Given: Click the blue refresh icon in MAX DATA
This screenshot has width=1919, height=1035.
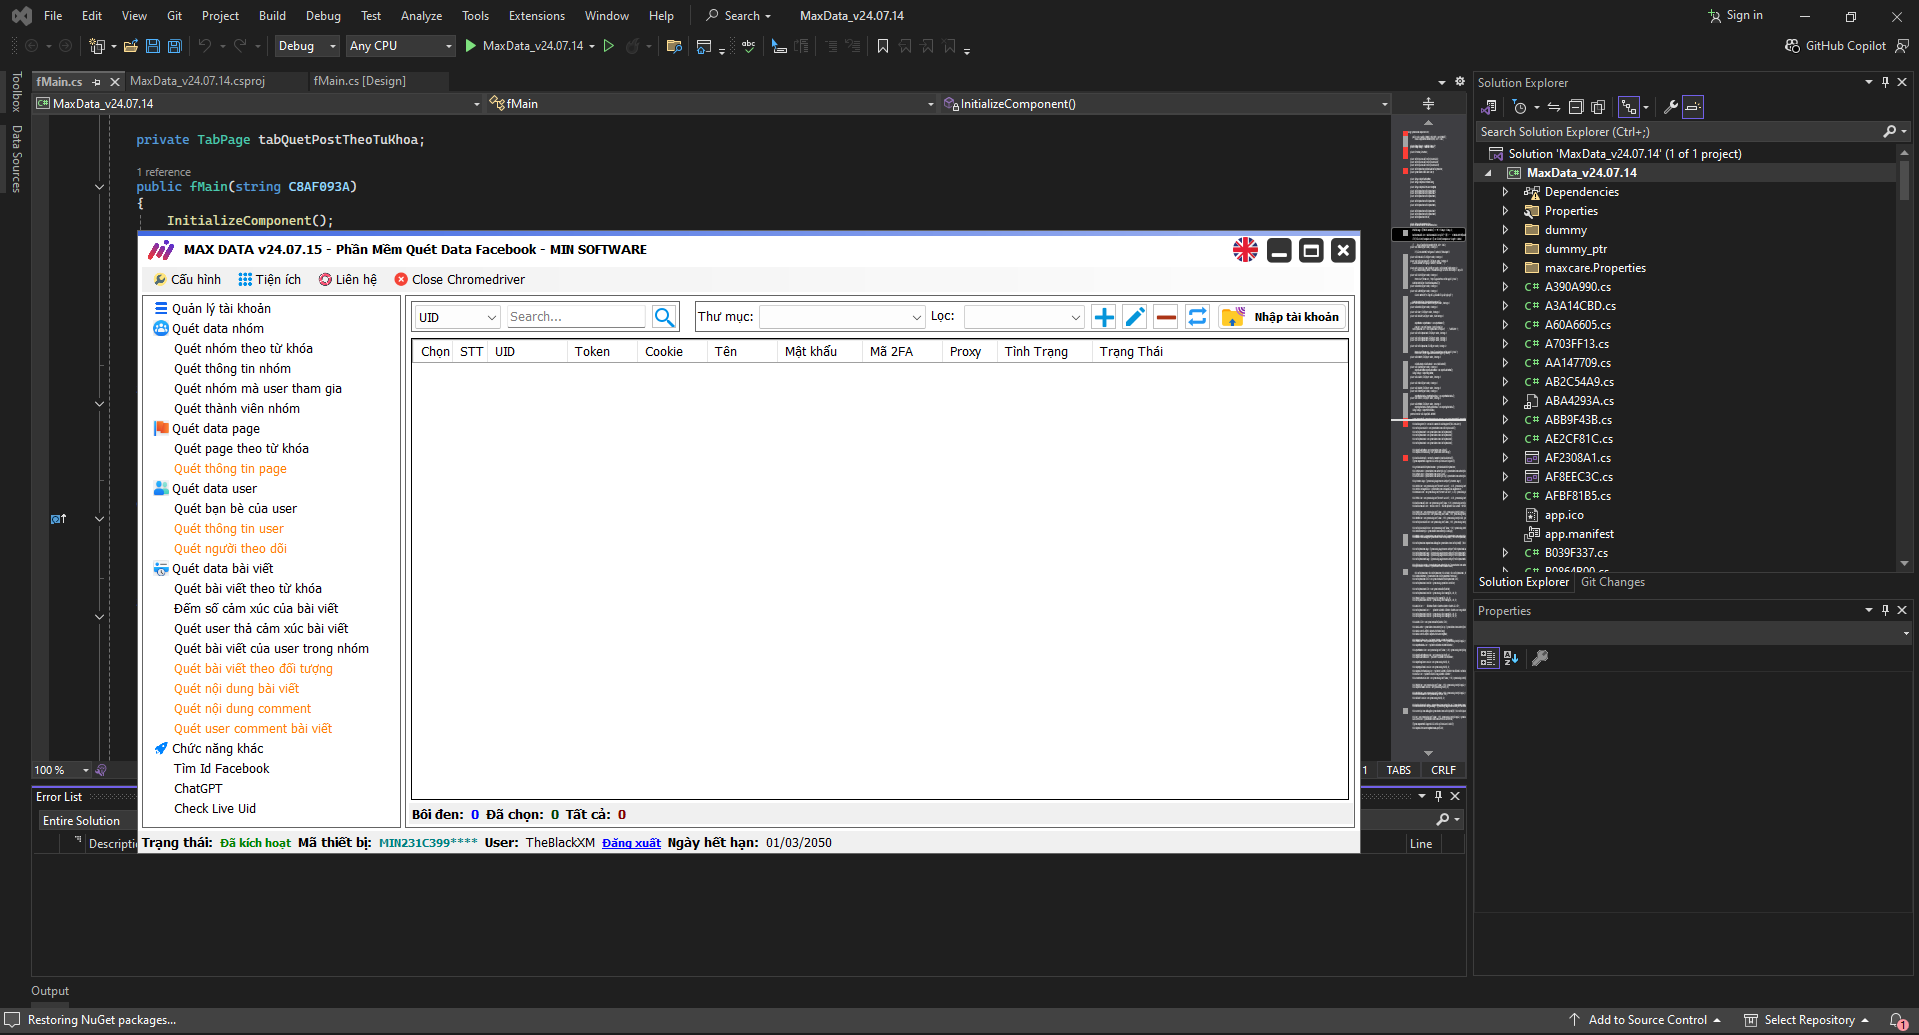Looking at the screenshot, I should [x=1197, y=317].
